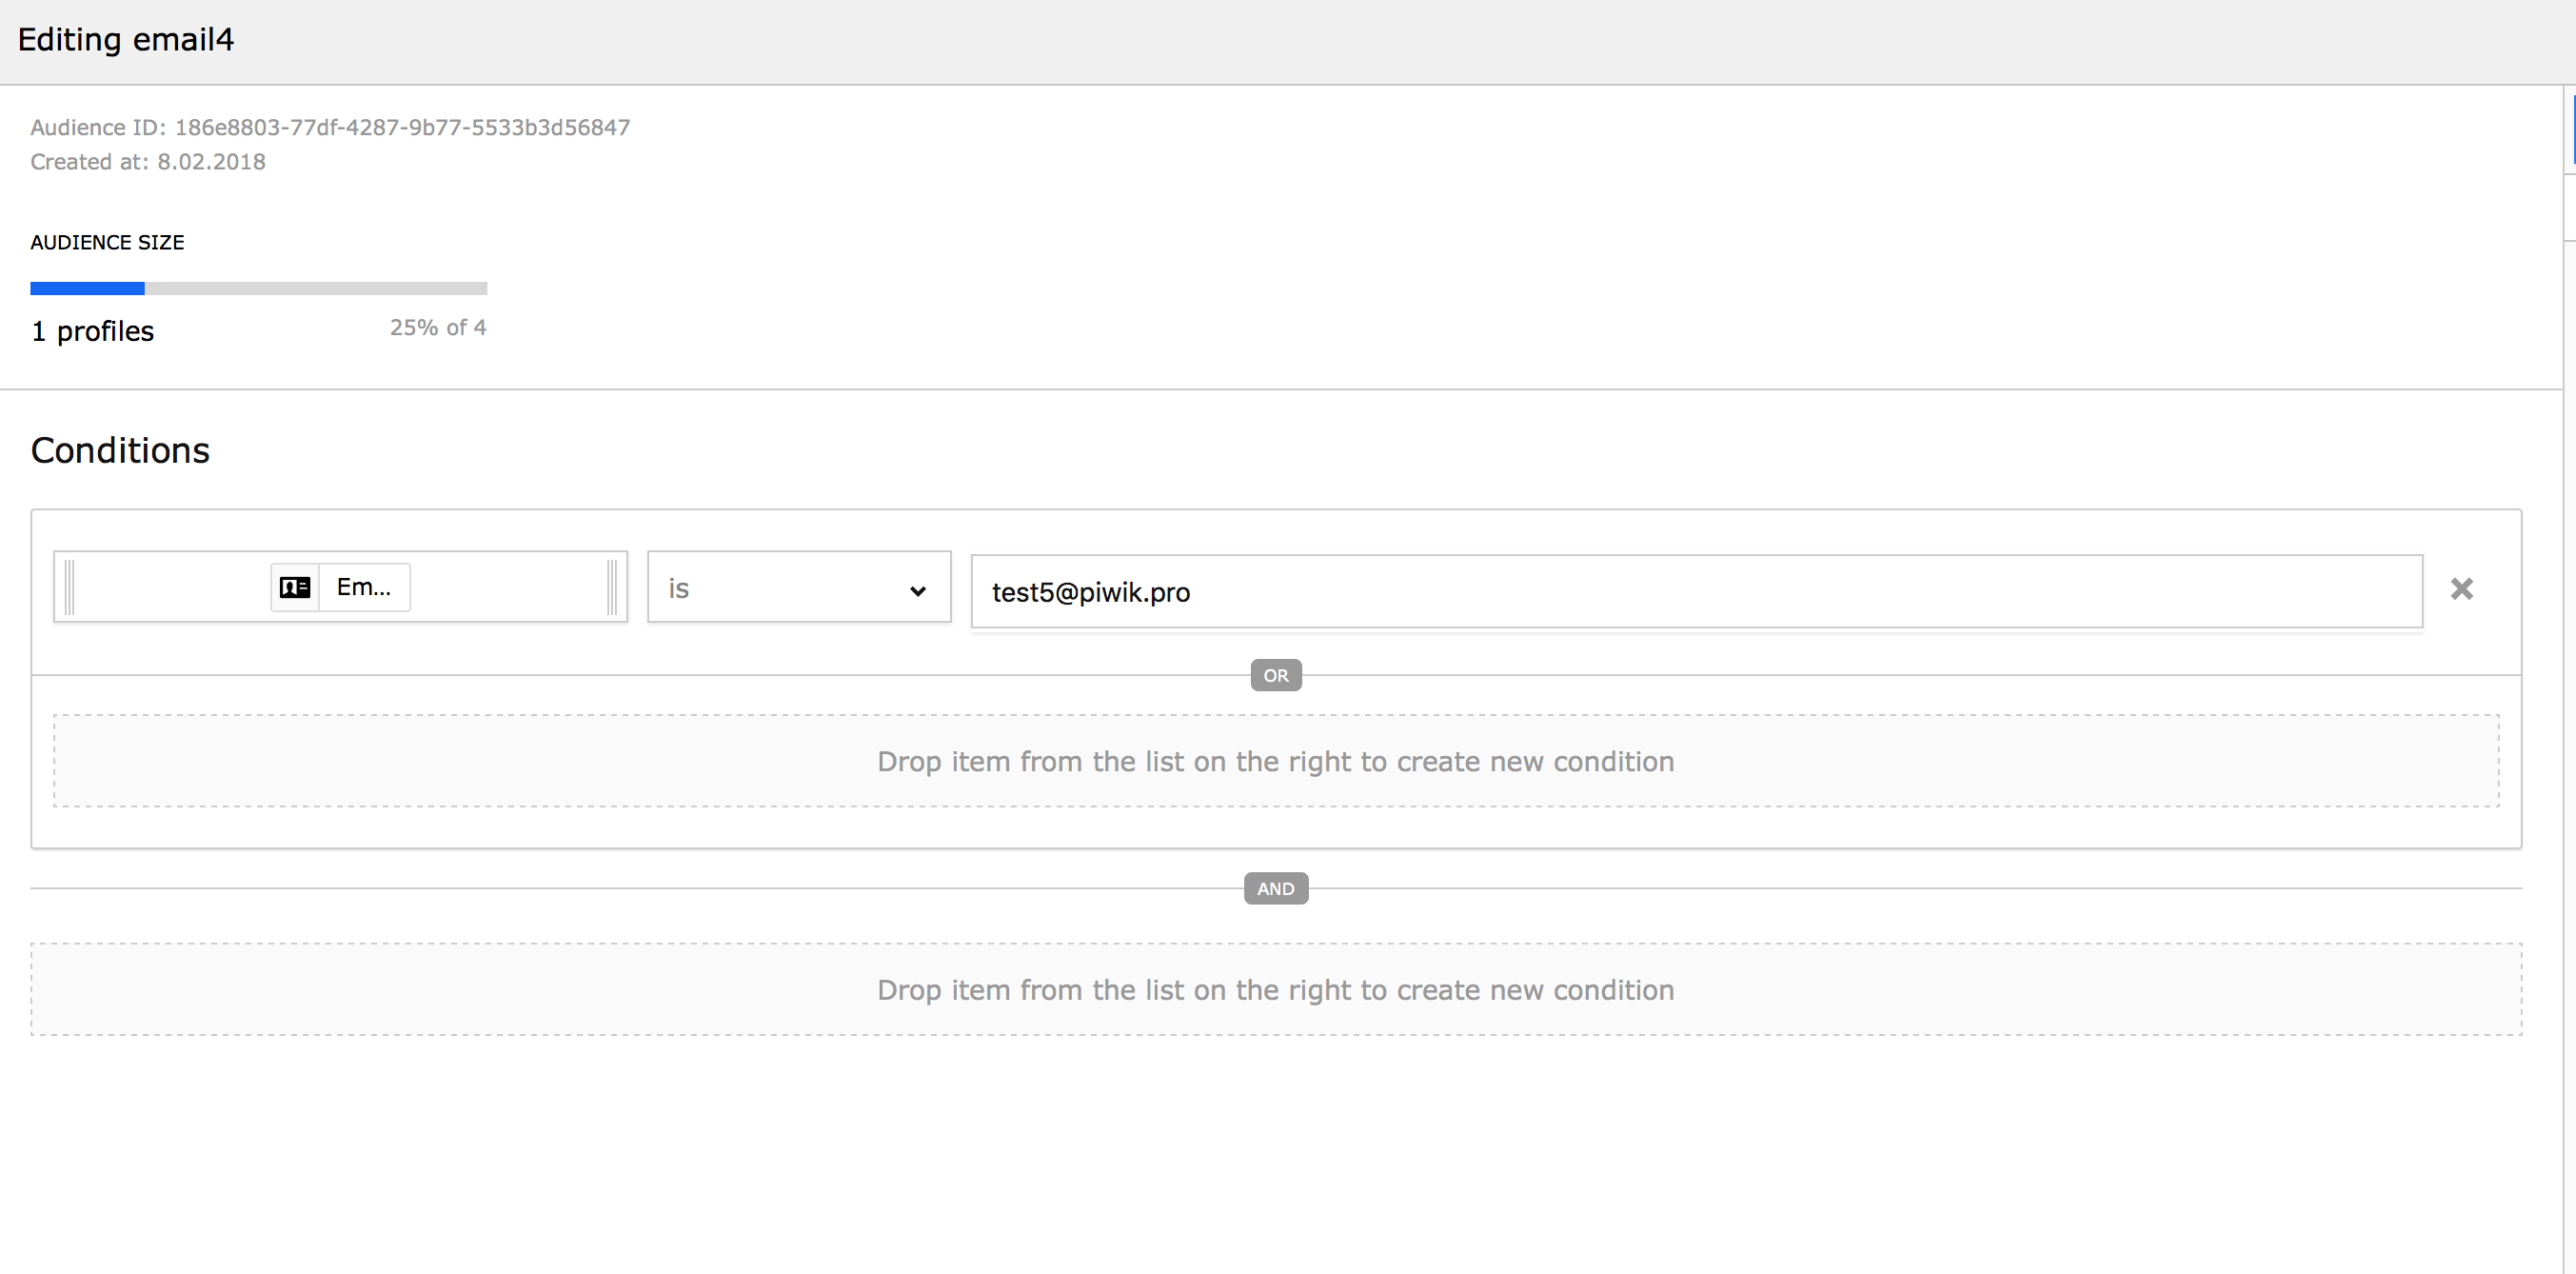Open the 'is' operator dropdown
The width and height of the screenshot is (2576, 1274).
[x=799, y=587]
